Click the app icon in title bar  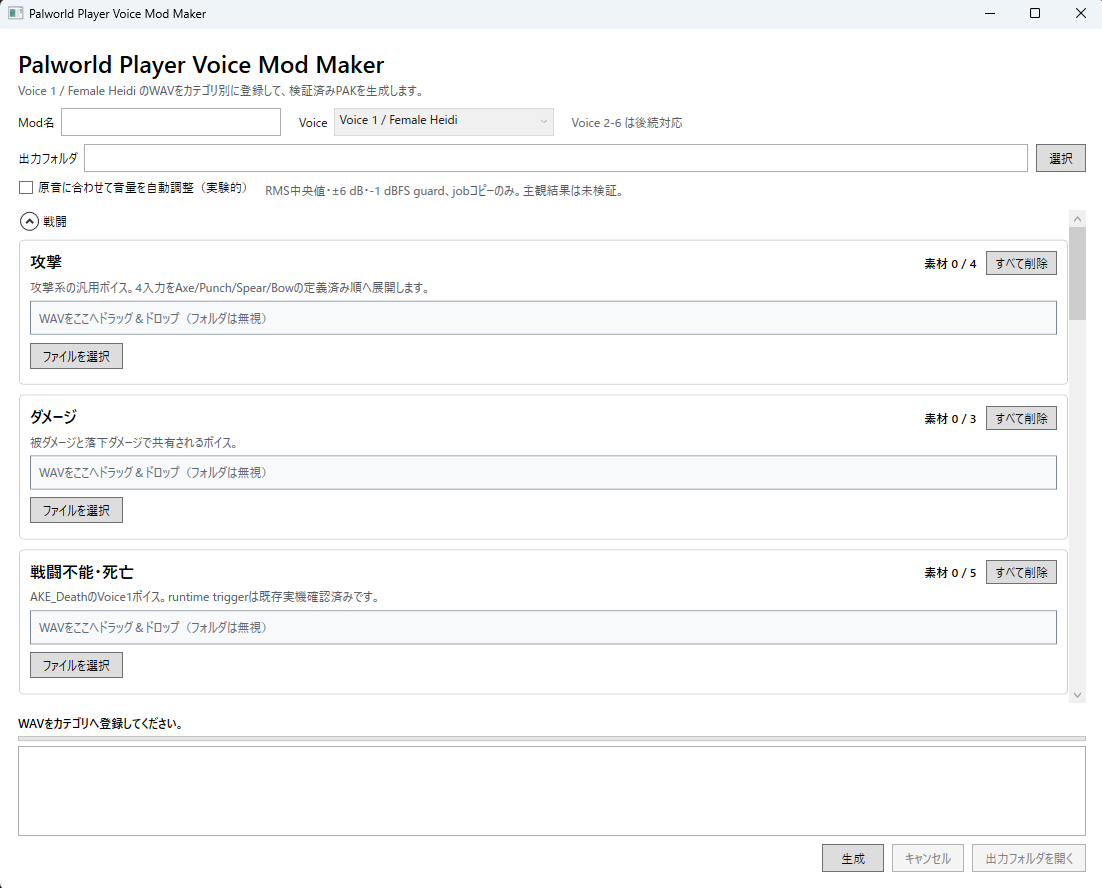click(15, 13)
